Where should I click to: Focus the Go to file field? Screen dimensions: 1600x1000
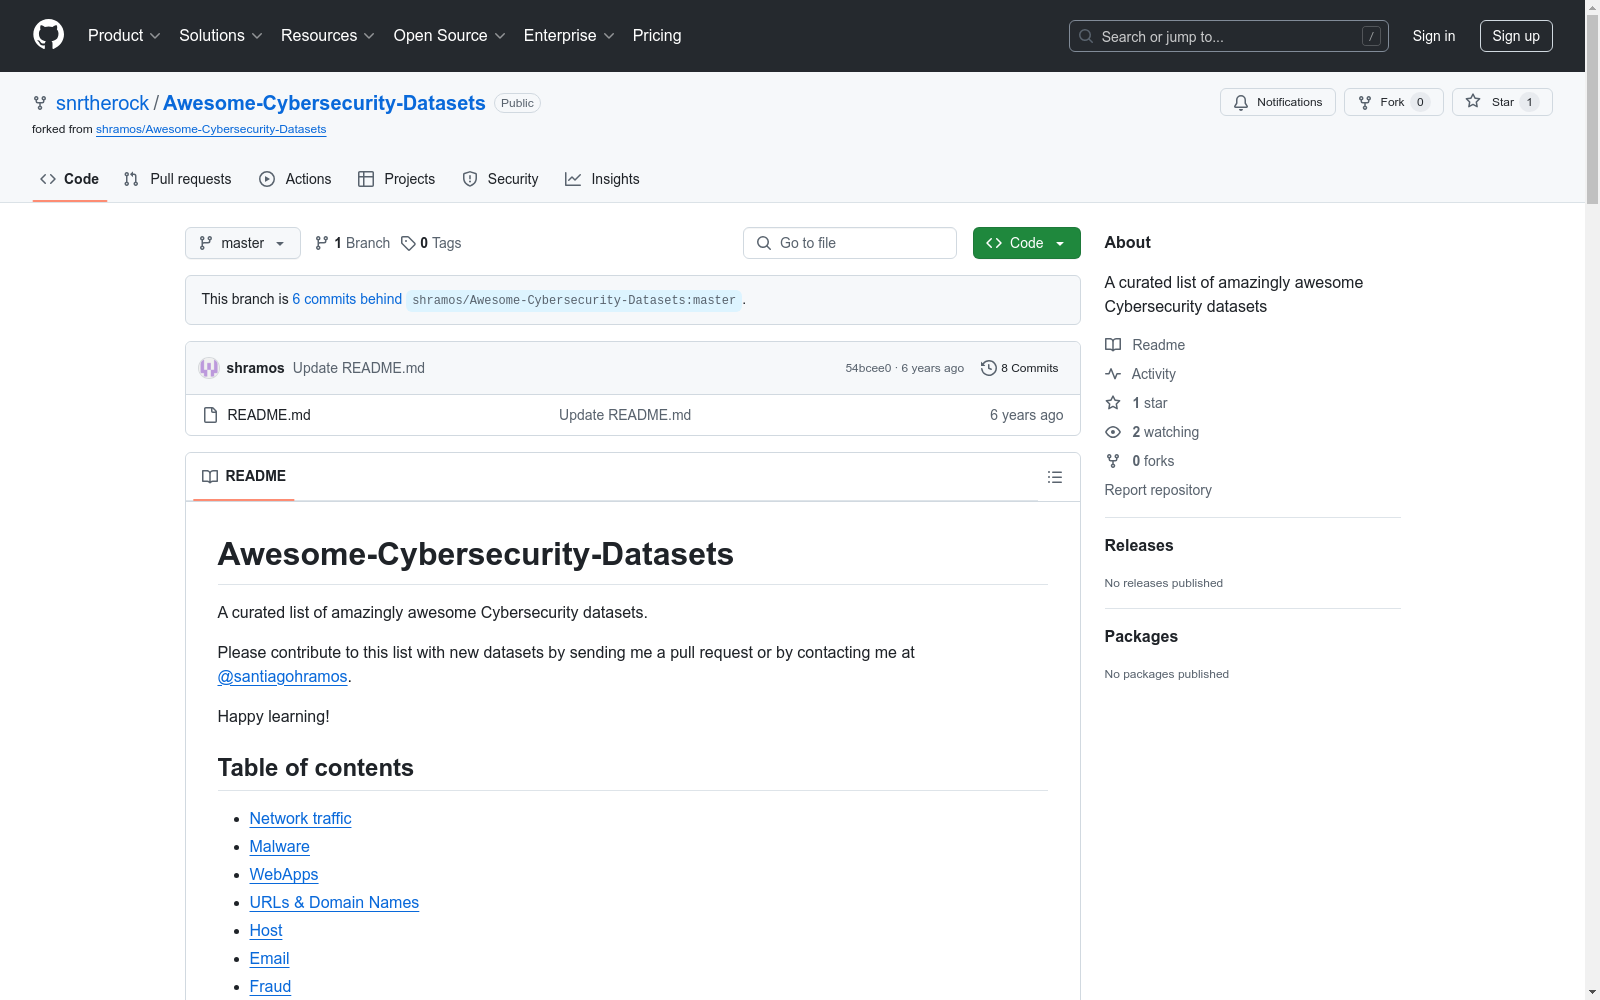850,243
